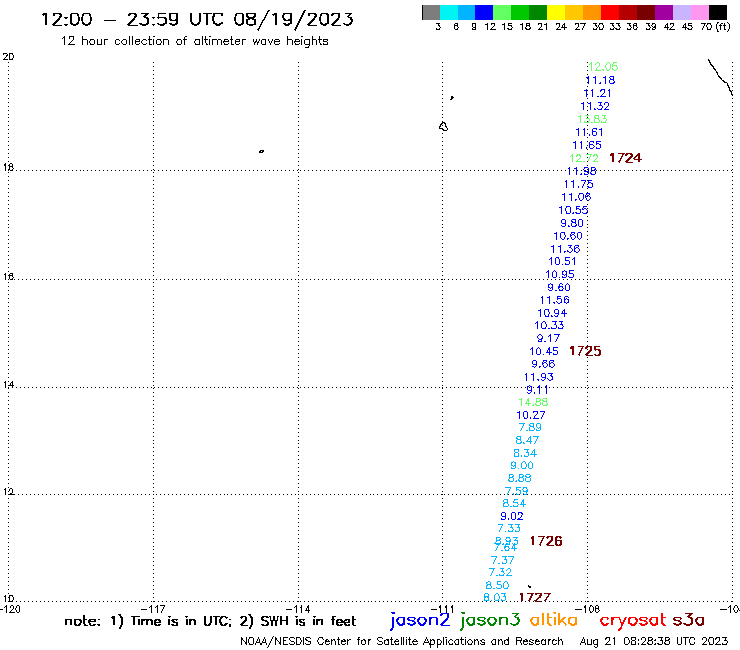Click the 12.05 wave height reading
Viewport: 740px width, 650px height.
603,67
